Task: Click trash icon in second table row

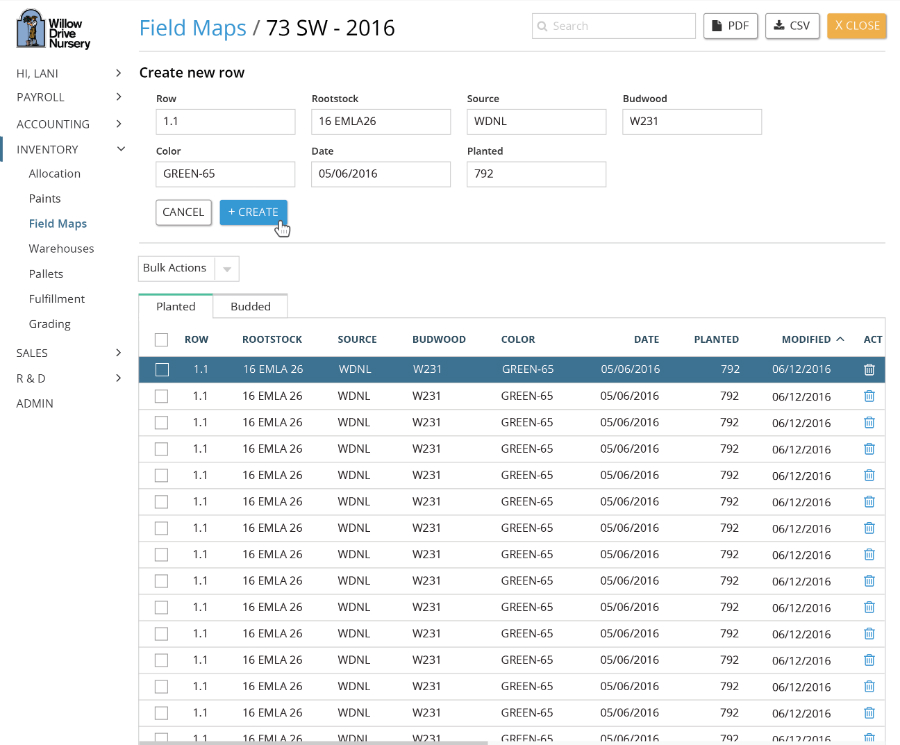Action: coord(868,396)
